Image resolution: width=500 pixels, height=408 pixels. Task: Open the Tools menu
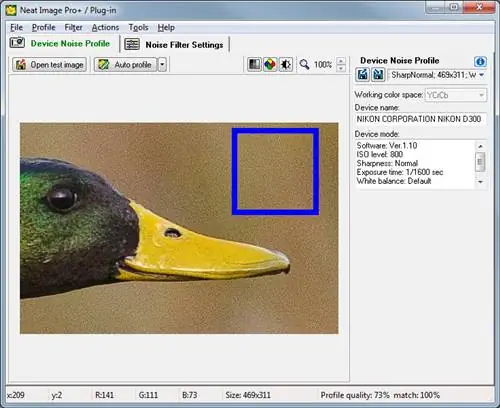(x=138, y=27)
